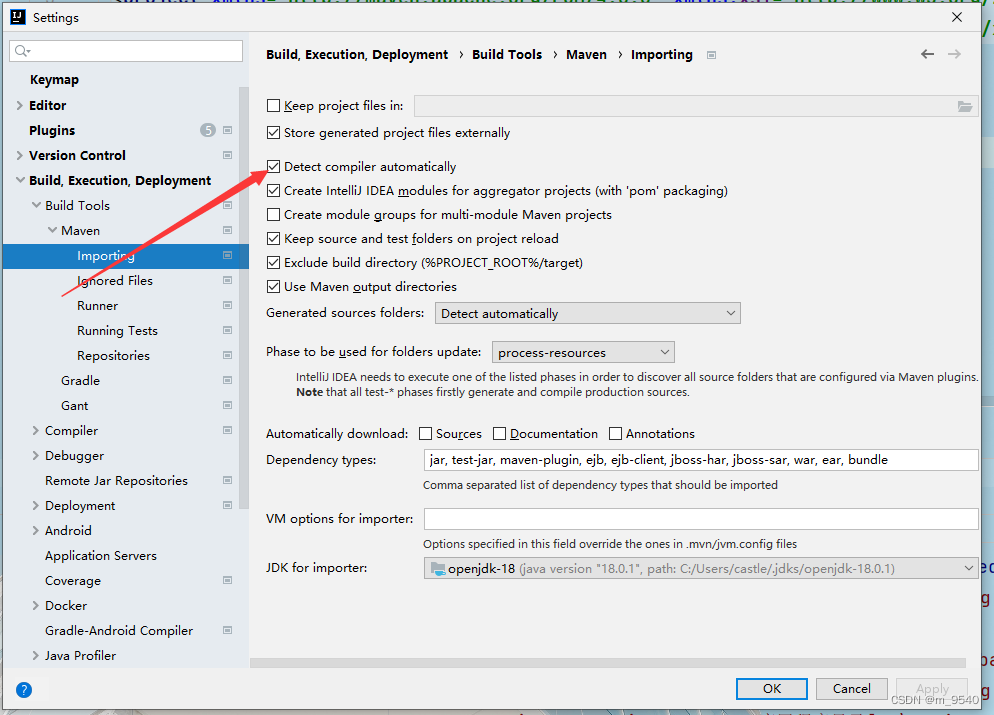Enable Keep project files in checkbox
This screenshot has width=994, height=715.
273,106
